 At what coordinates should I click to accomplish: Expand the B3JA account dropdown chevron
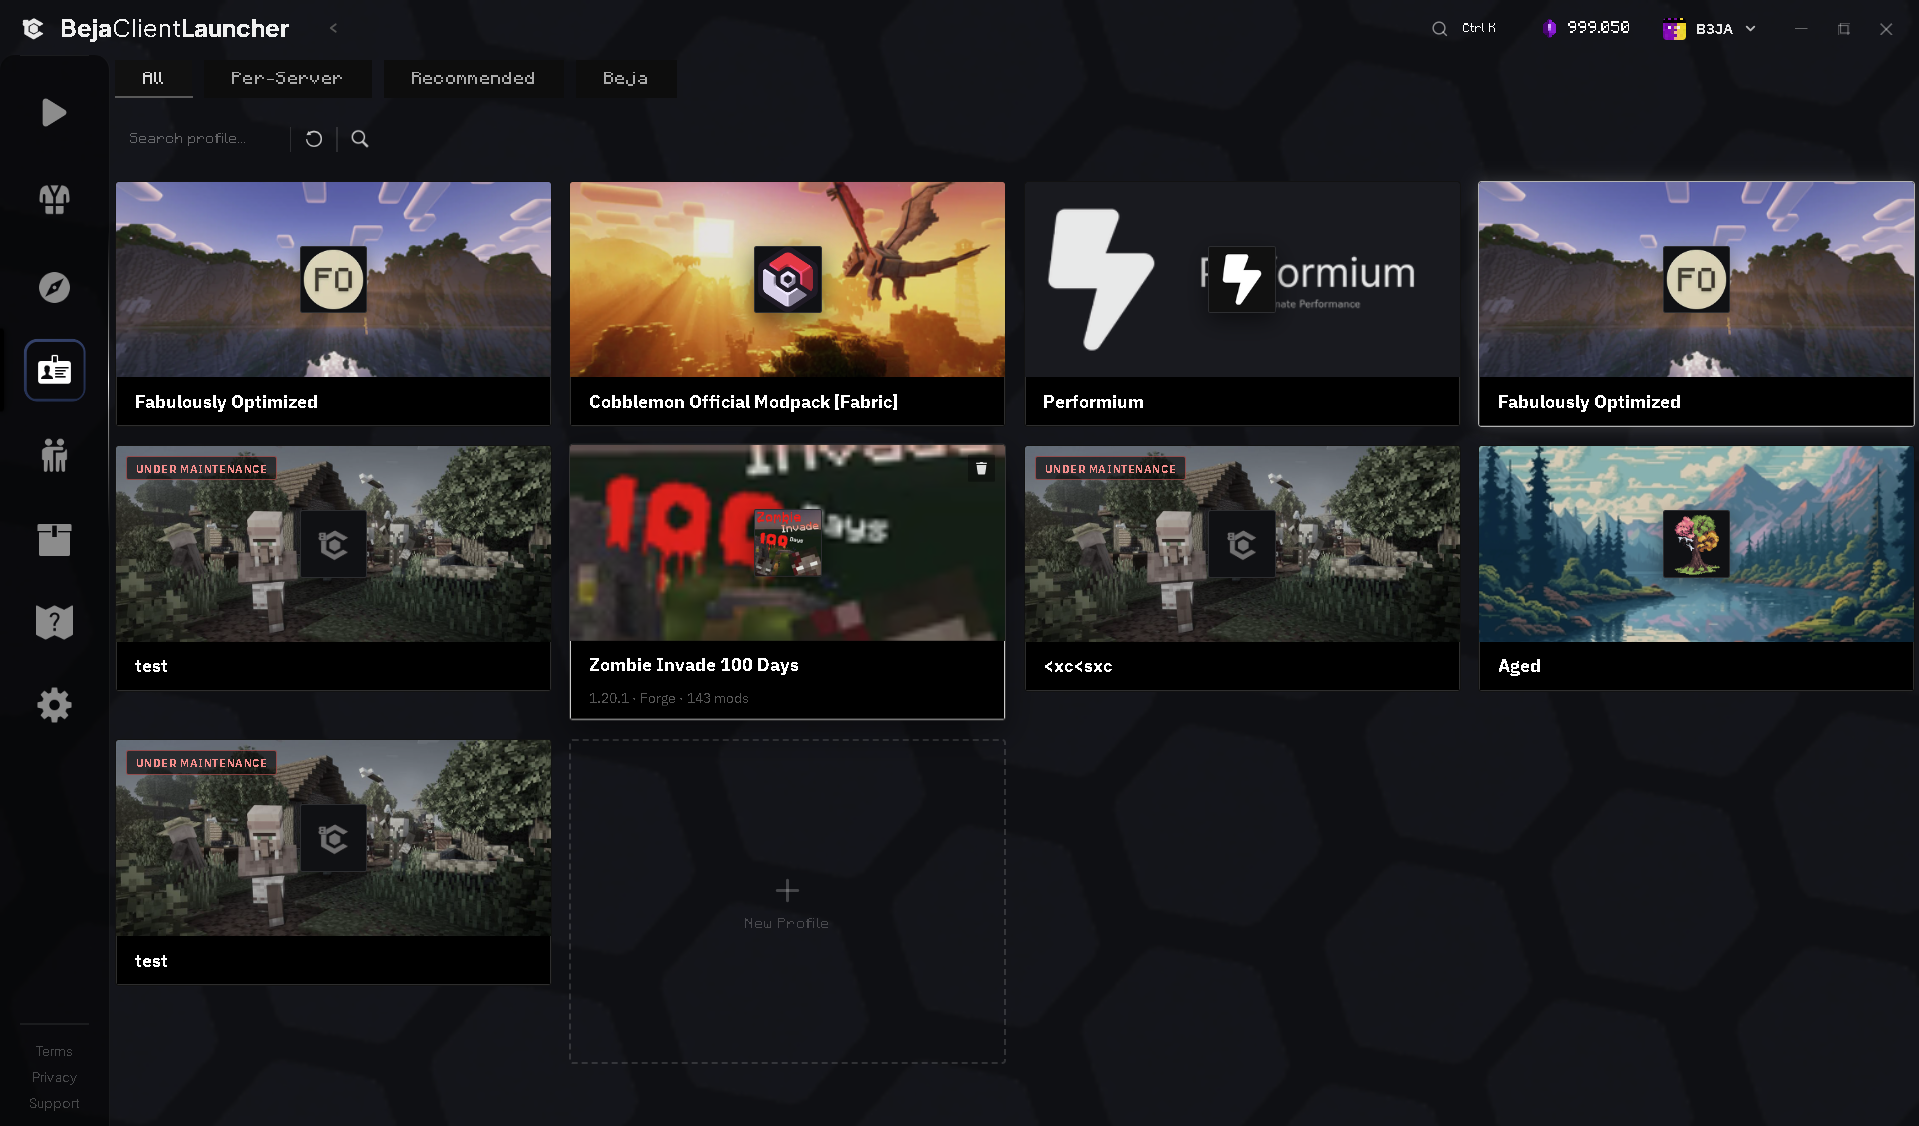pyautogui.click(x=1751, y=29)
